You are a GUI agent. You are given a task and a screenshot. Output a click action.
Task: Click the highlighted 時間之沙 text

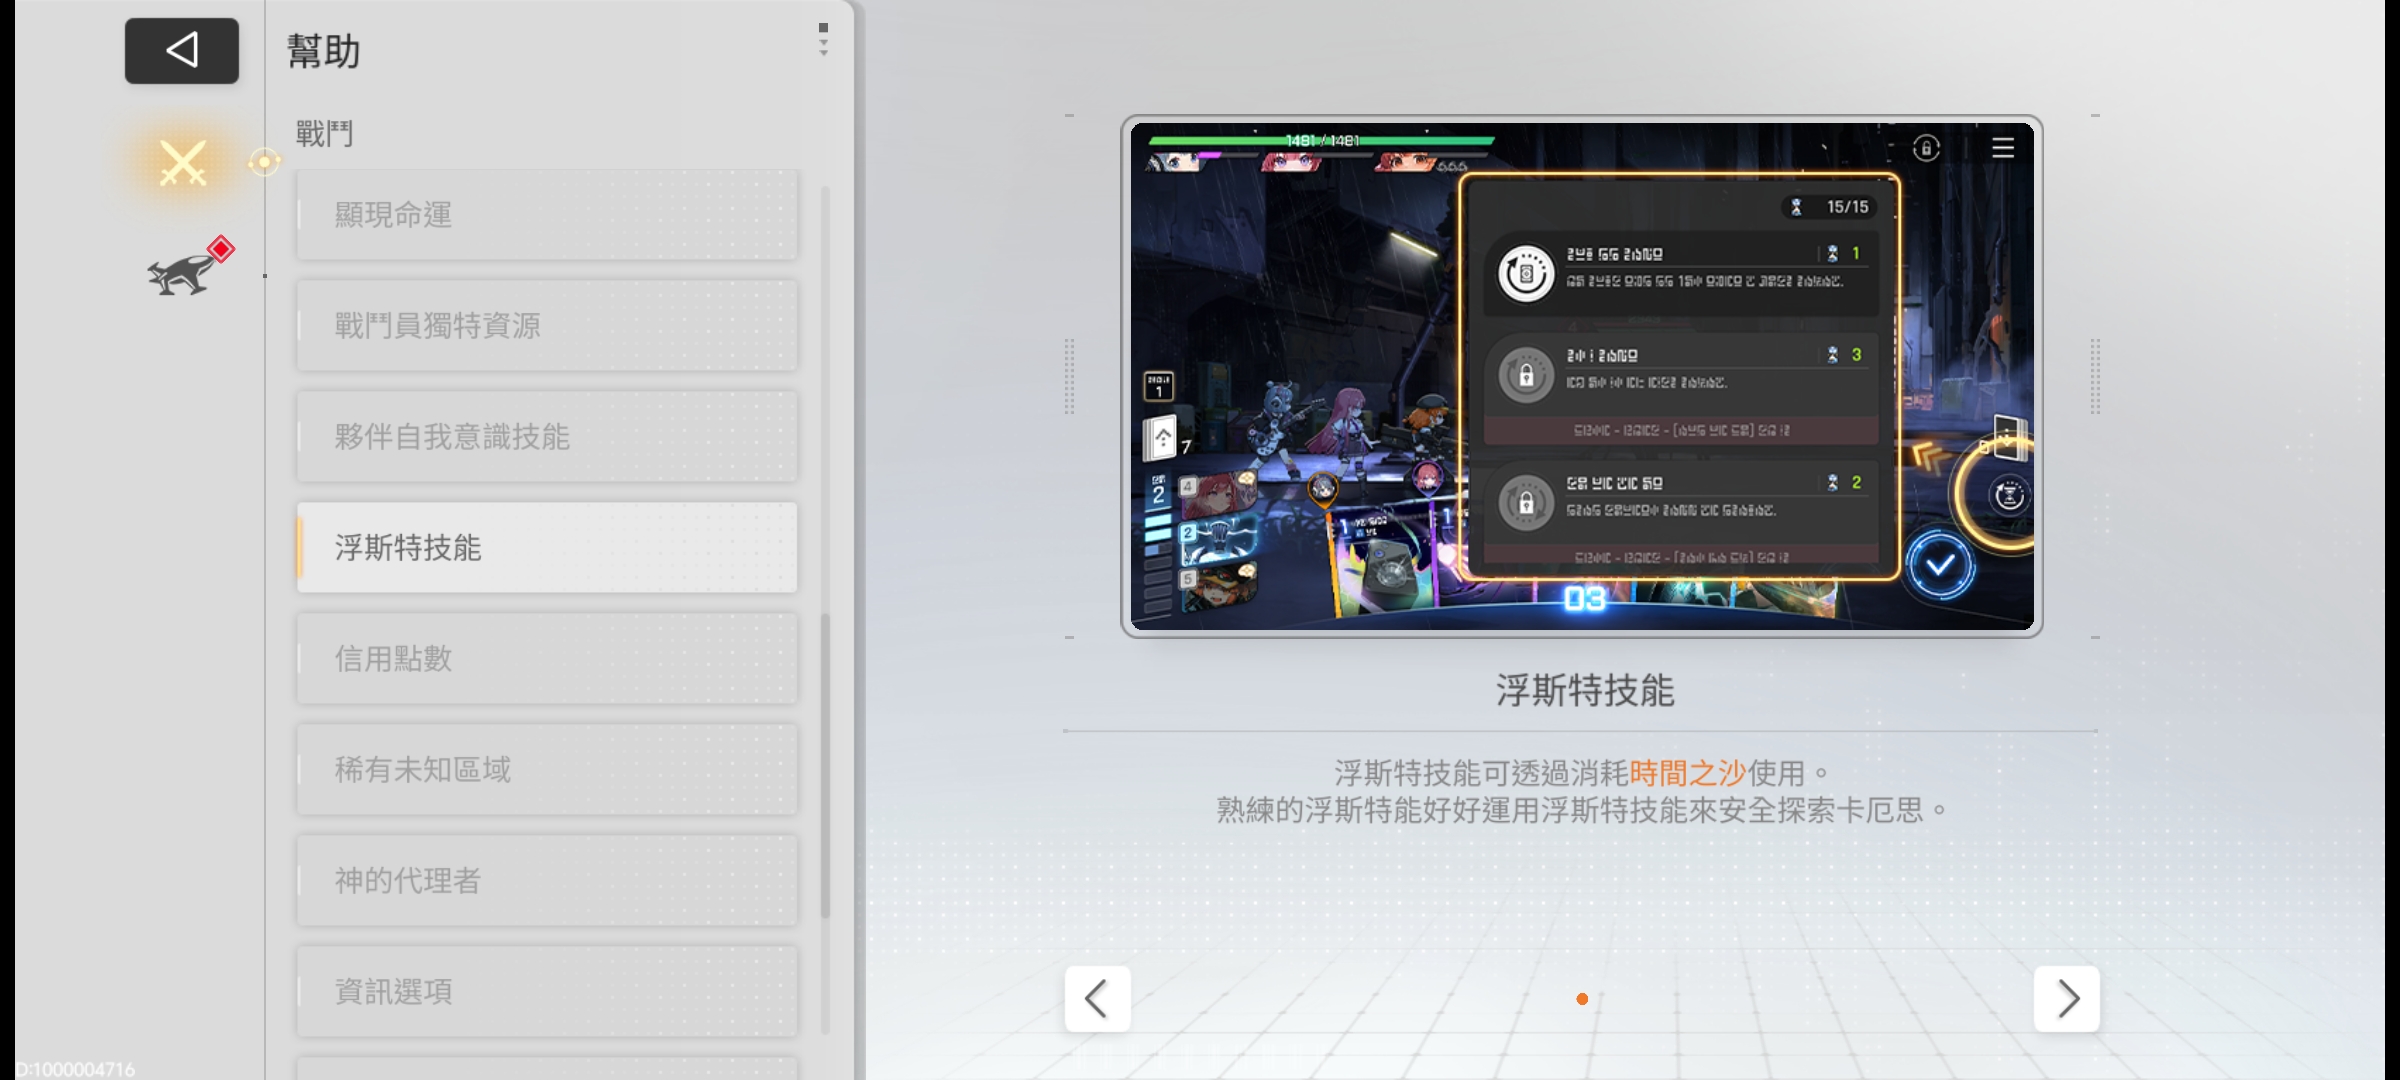(1687, 773)
